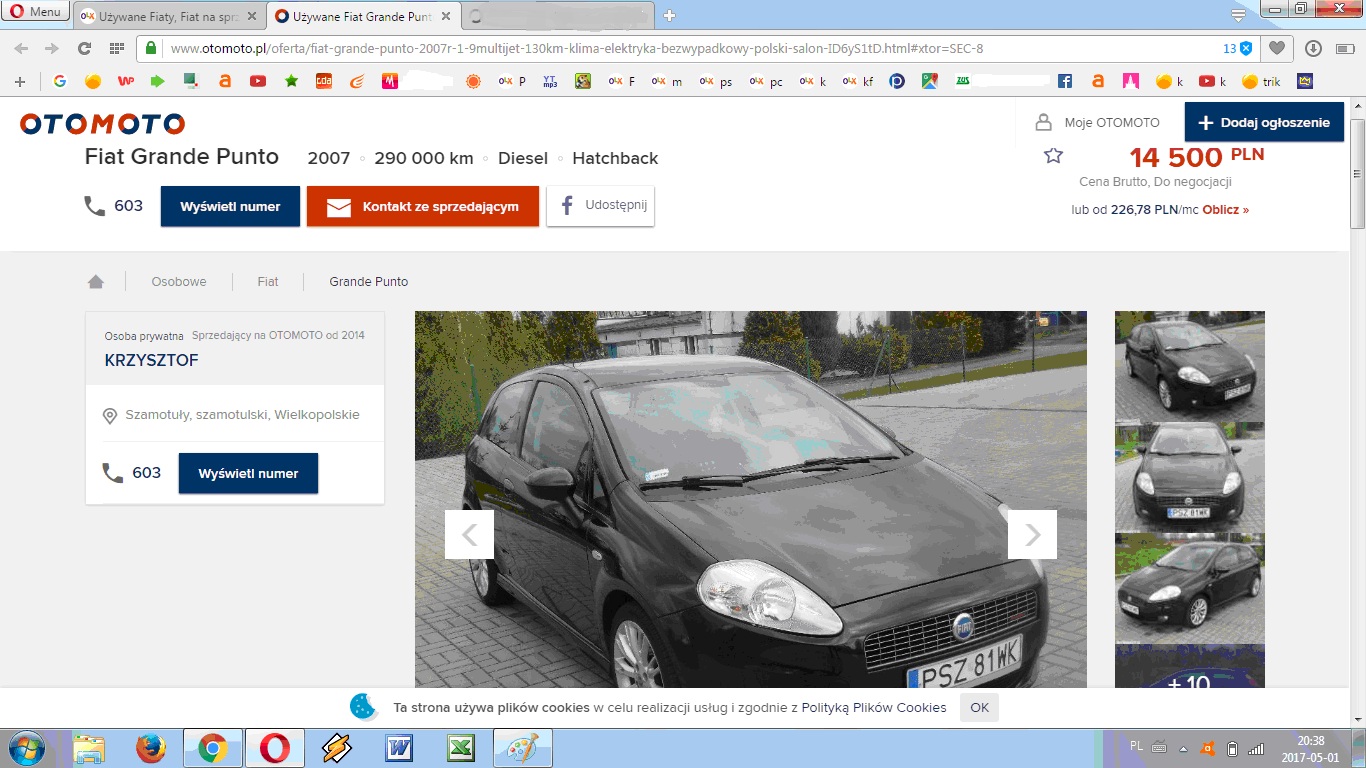Click the Dodaj ogłoszenie button
Viewport: 1366px width, 768px height.
1264,122
